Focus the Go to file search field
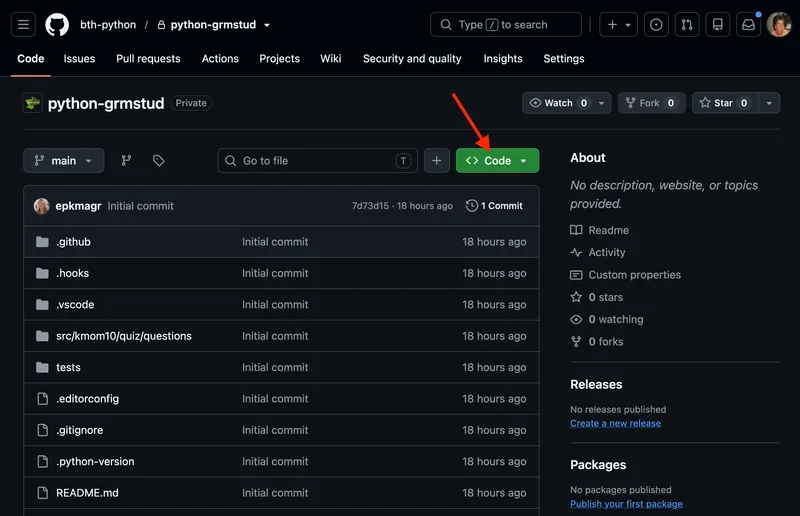 [x=318, y=161]
